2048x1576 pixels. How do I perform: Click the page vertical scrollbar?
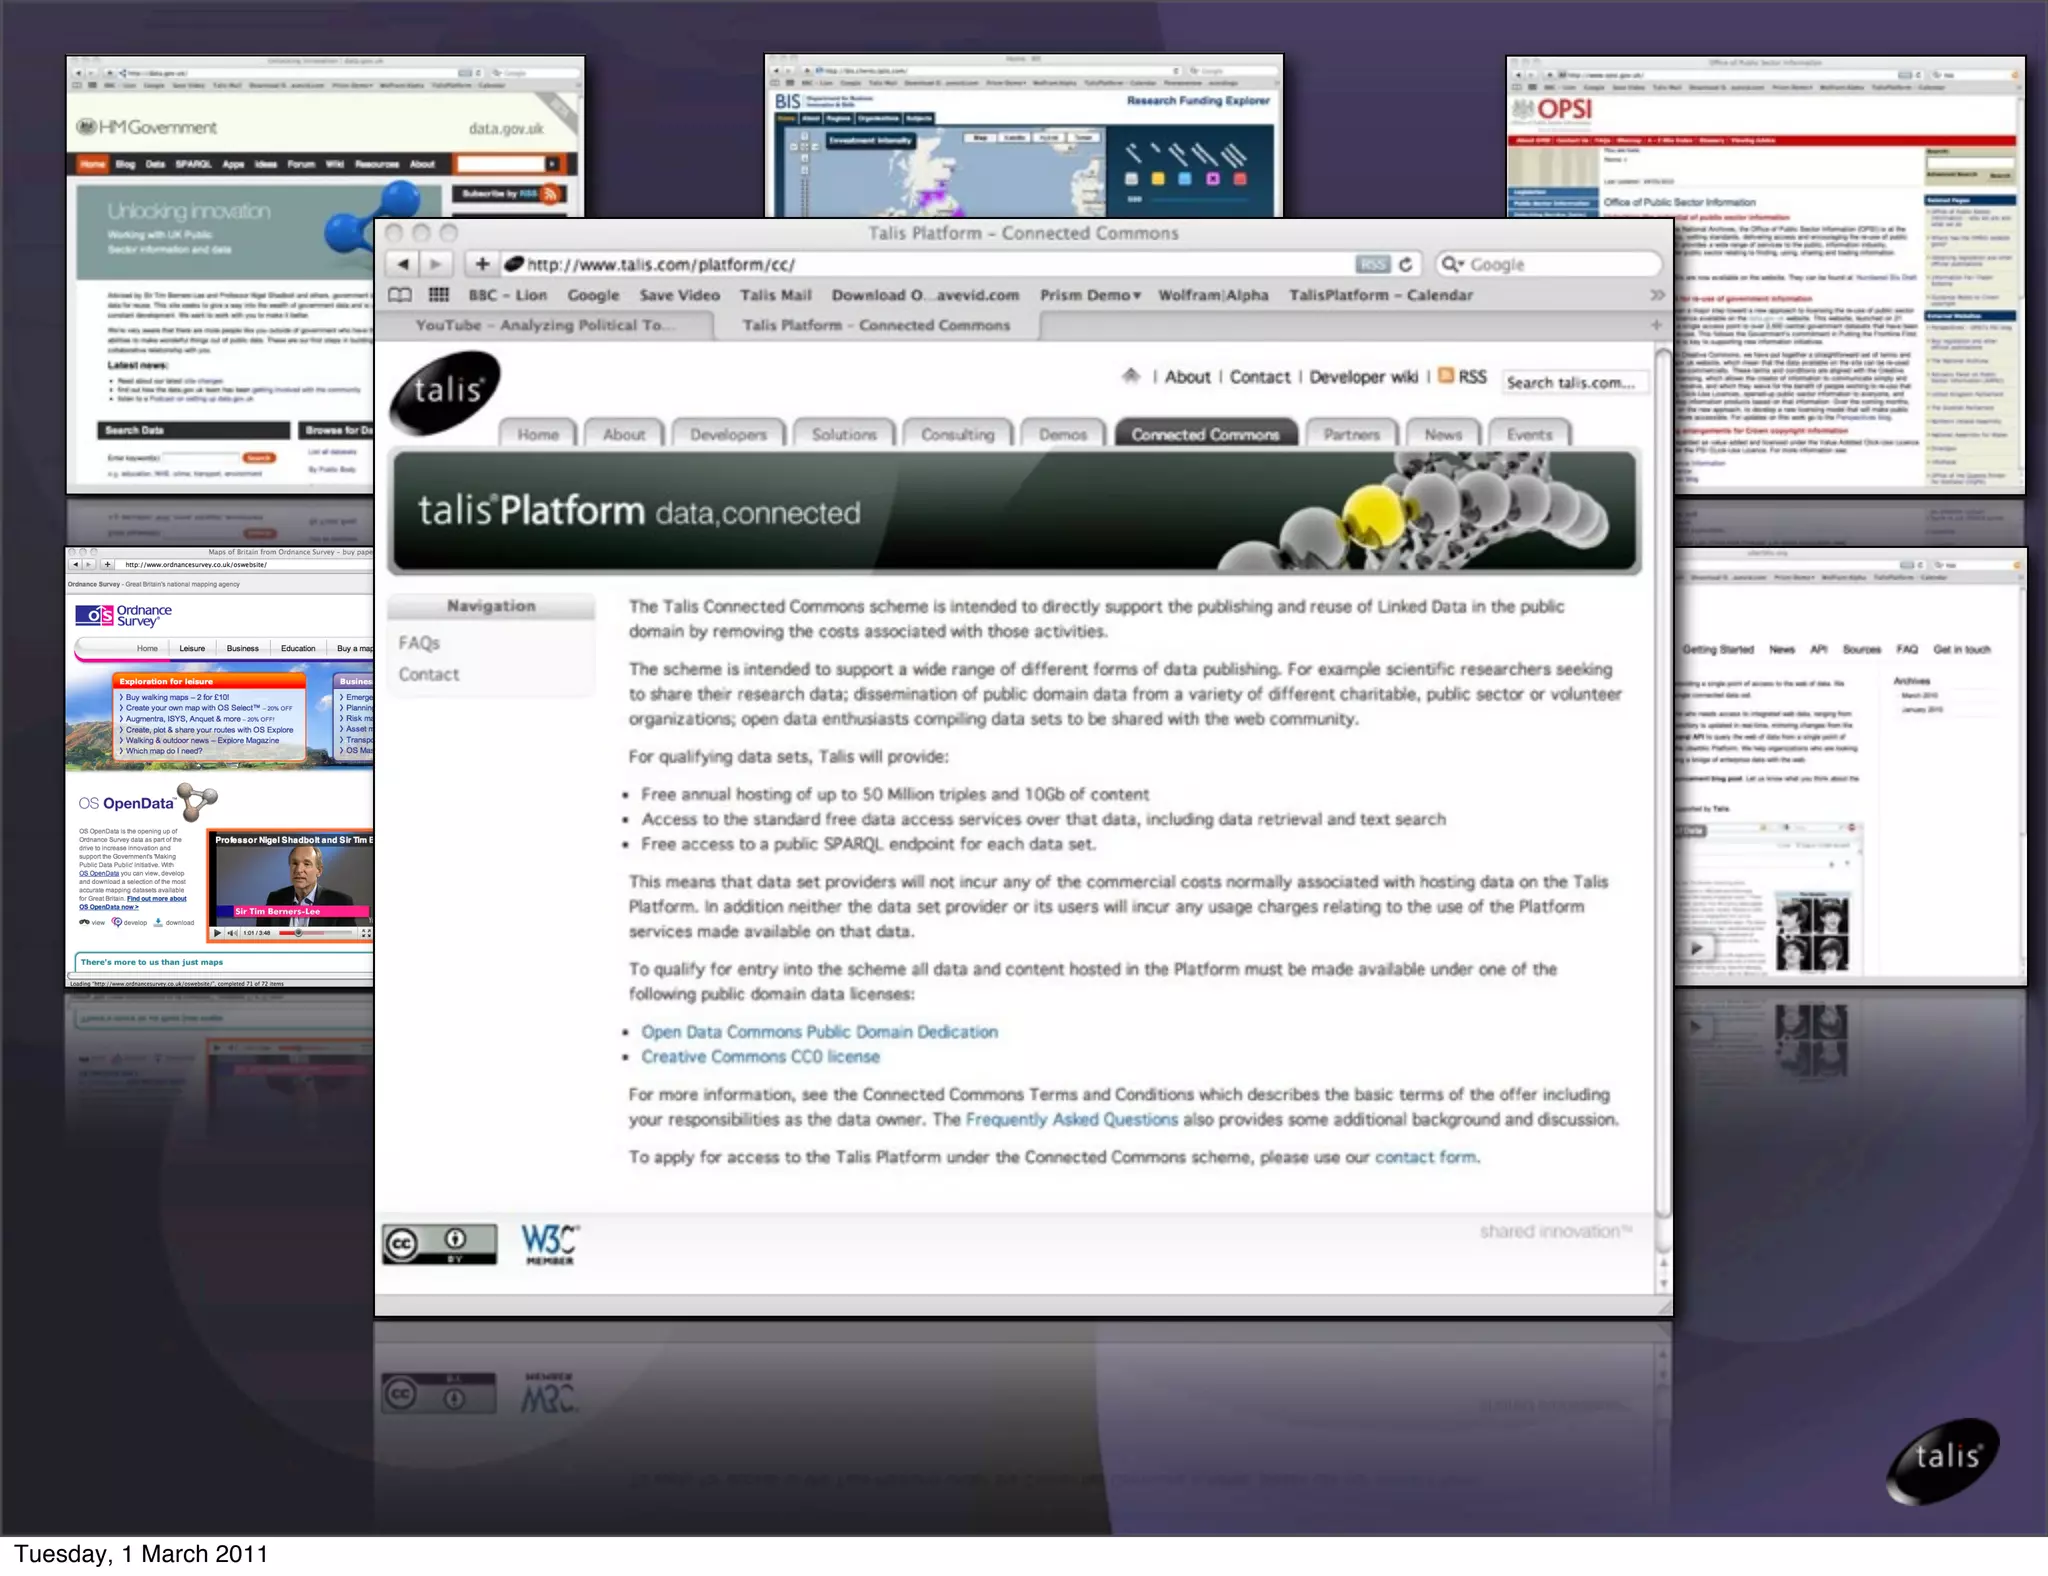(1663, 780)
